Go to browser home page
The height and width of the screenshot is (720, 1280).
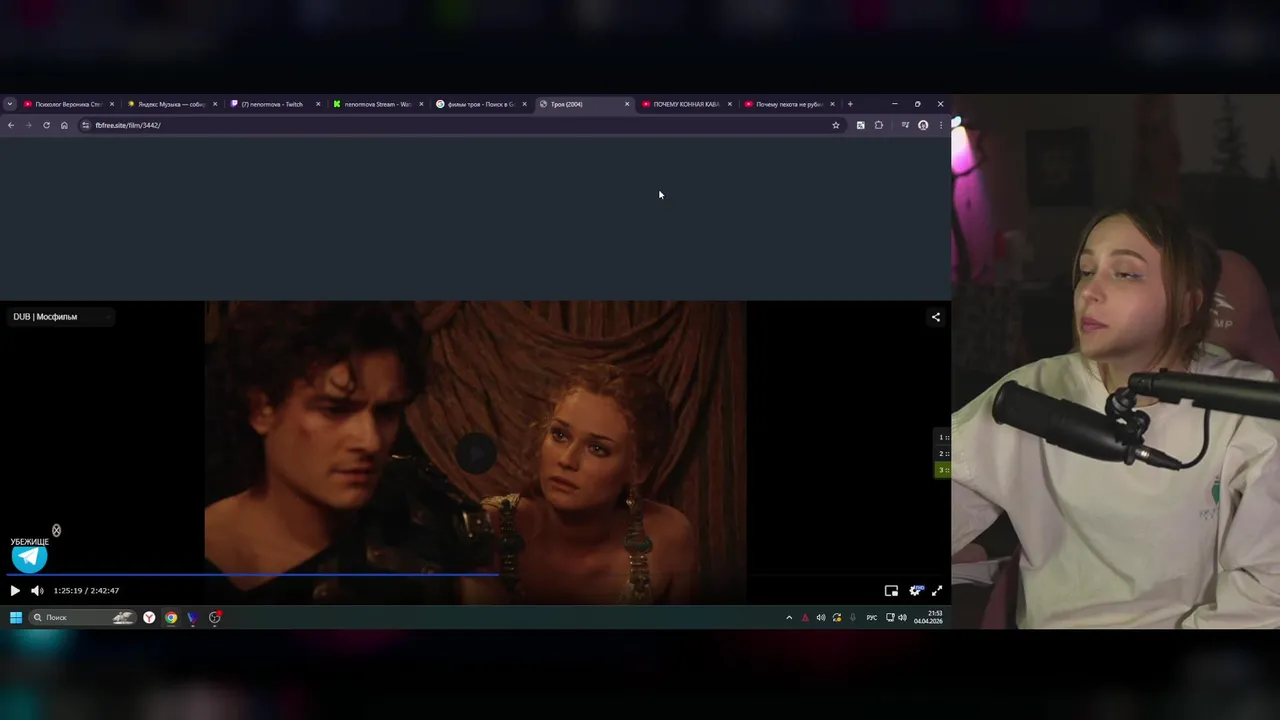click(x=64, y=125)
